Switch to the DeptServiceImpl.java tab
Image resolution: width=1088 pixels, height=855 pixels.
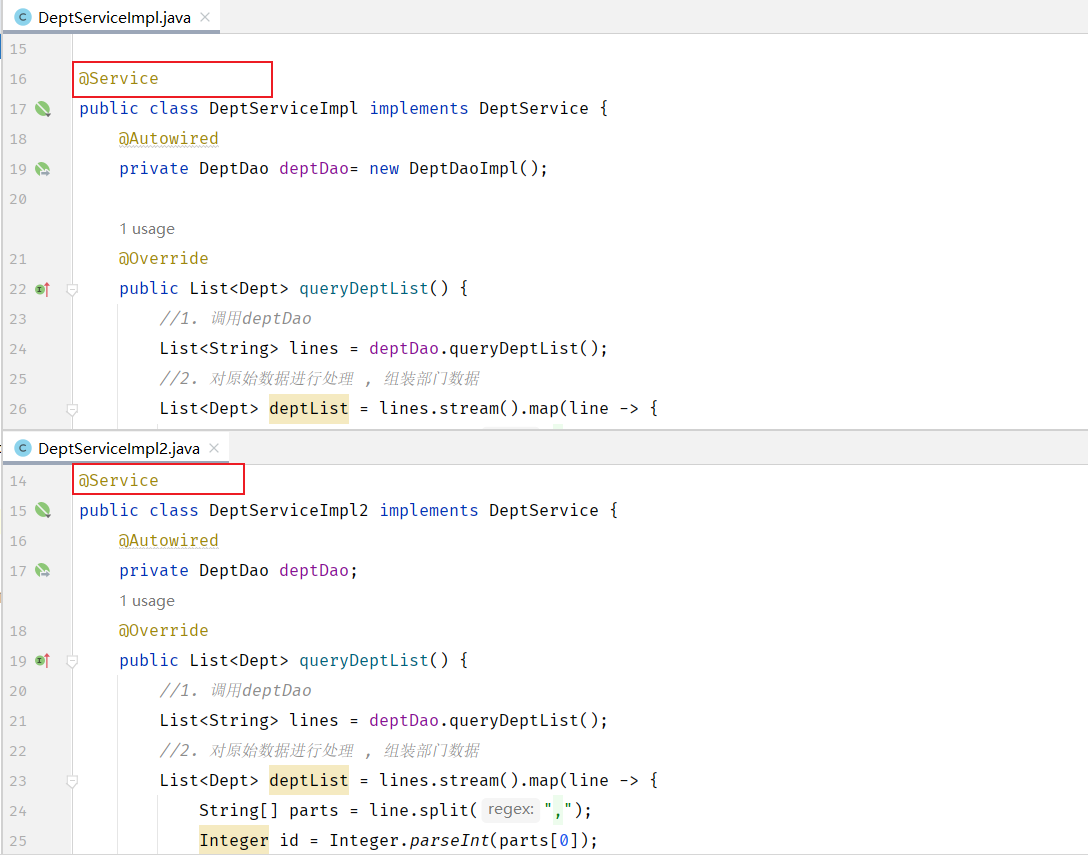tap(113, 17)
